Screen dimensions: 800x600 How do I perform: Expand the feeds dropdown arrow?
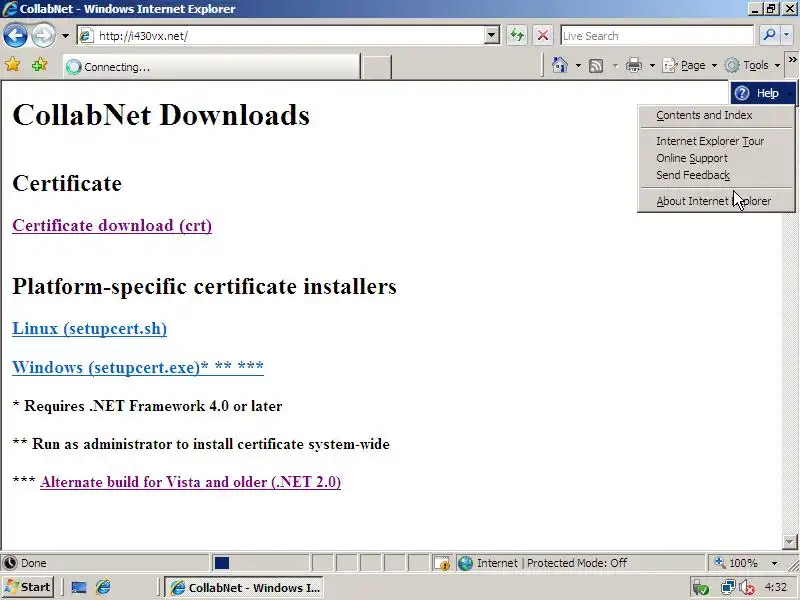point(615,65)
